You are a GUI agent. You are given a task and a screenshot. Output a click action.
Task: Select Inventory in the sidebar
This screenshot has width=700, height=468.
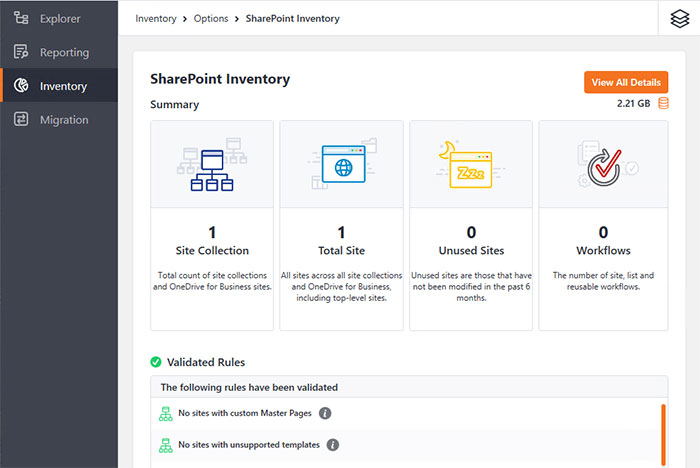tap(59, 85)
